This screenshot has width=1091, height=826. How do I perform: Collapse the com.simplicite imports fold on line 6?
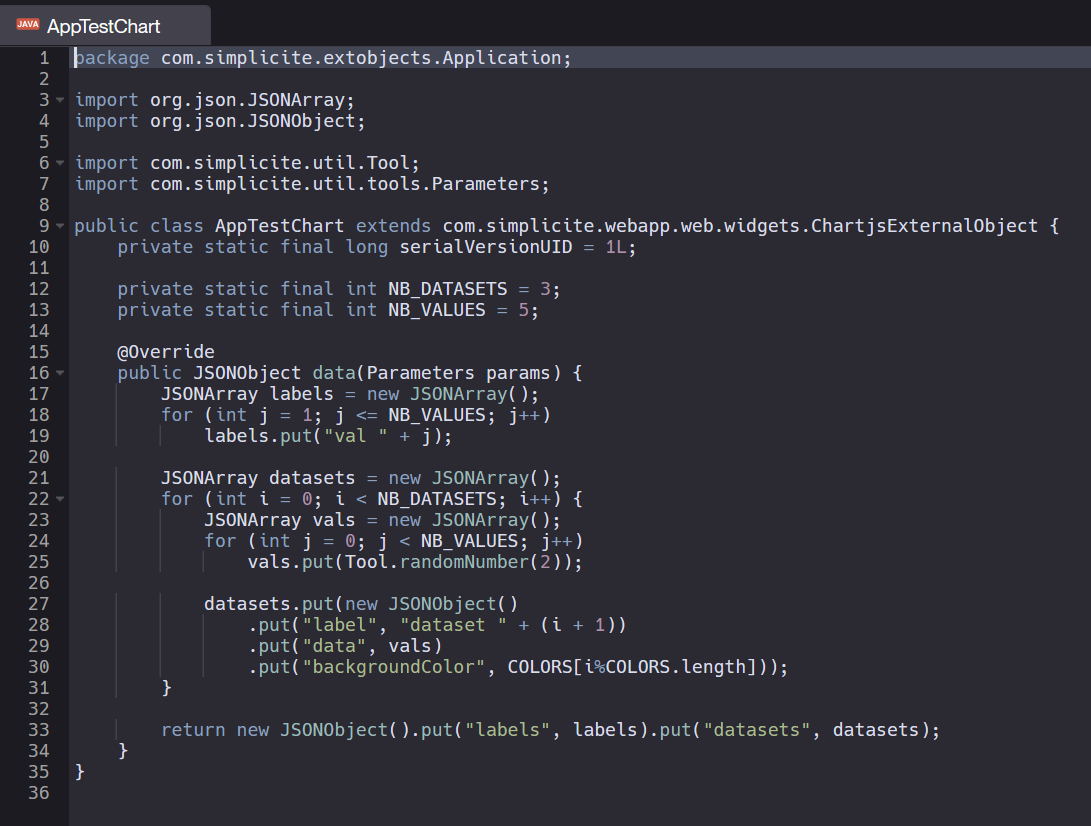[x=61, y=163]
